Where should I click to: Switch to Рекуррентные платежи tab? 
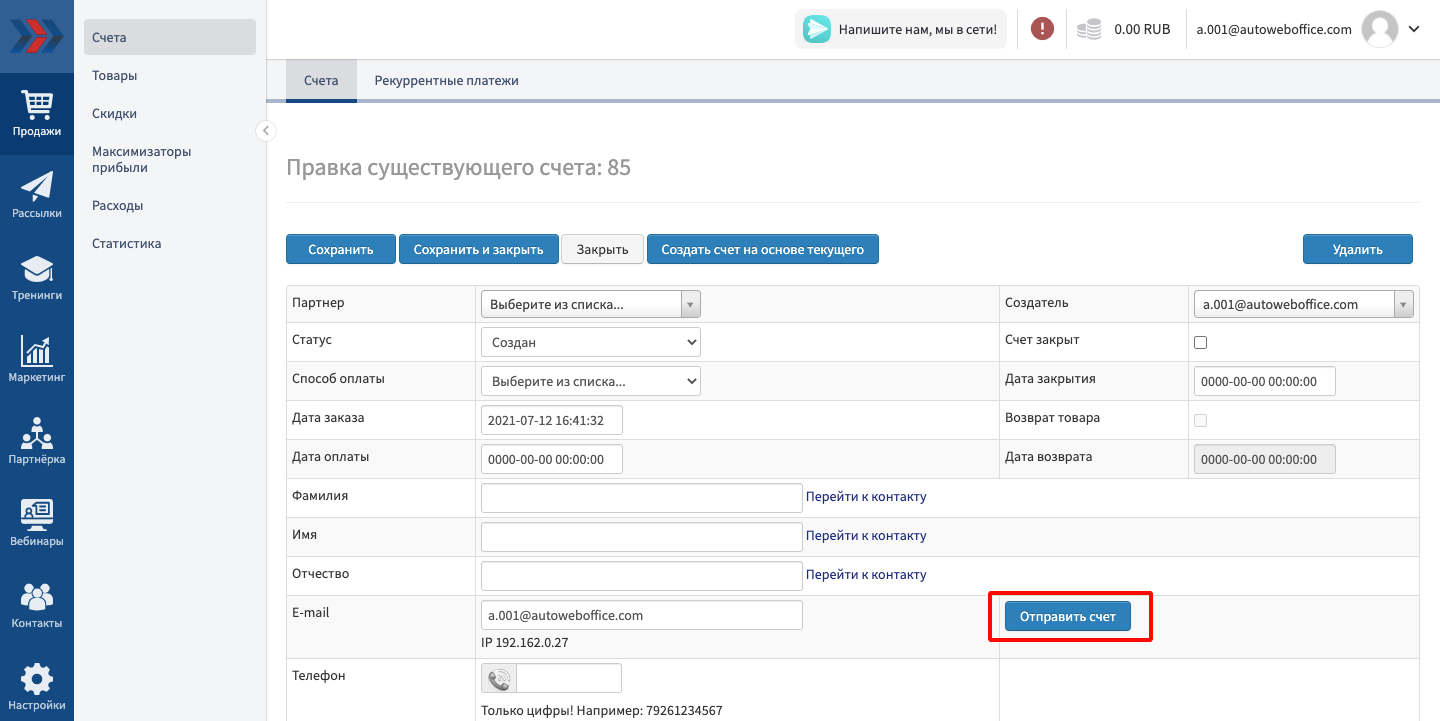click(446, 81)
